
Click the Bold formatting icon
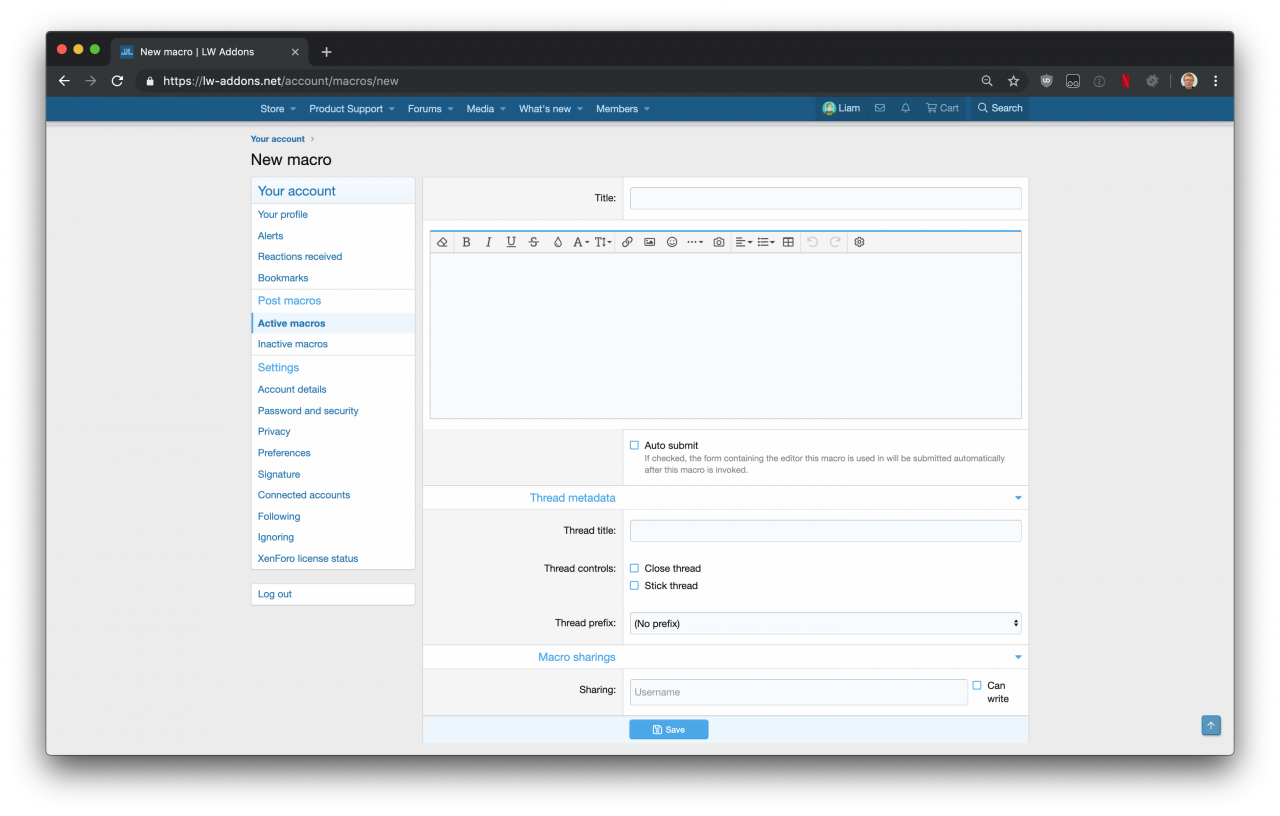coord(466,242)
